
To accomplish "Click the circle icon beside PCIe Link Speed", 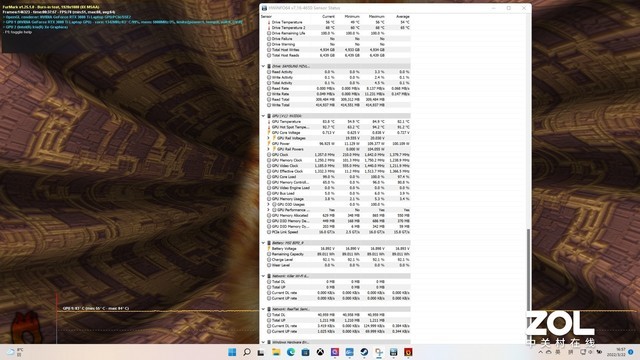I will pyautogui.click(x=269, y=232).
